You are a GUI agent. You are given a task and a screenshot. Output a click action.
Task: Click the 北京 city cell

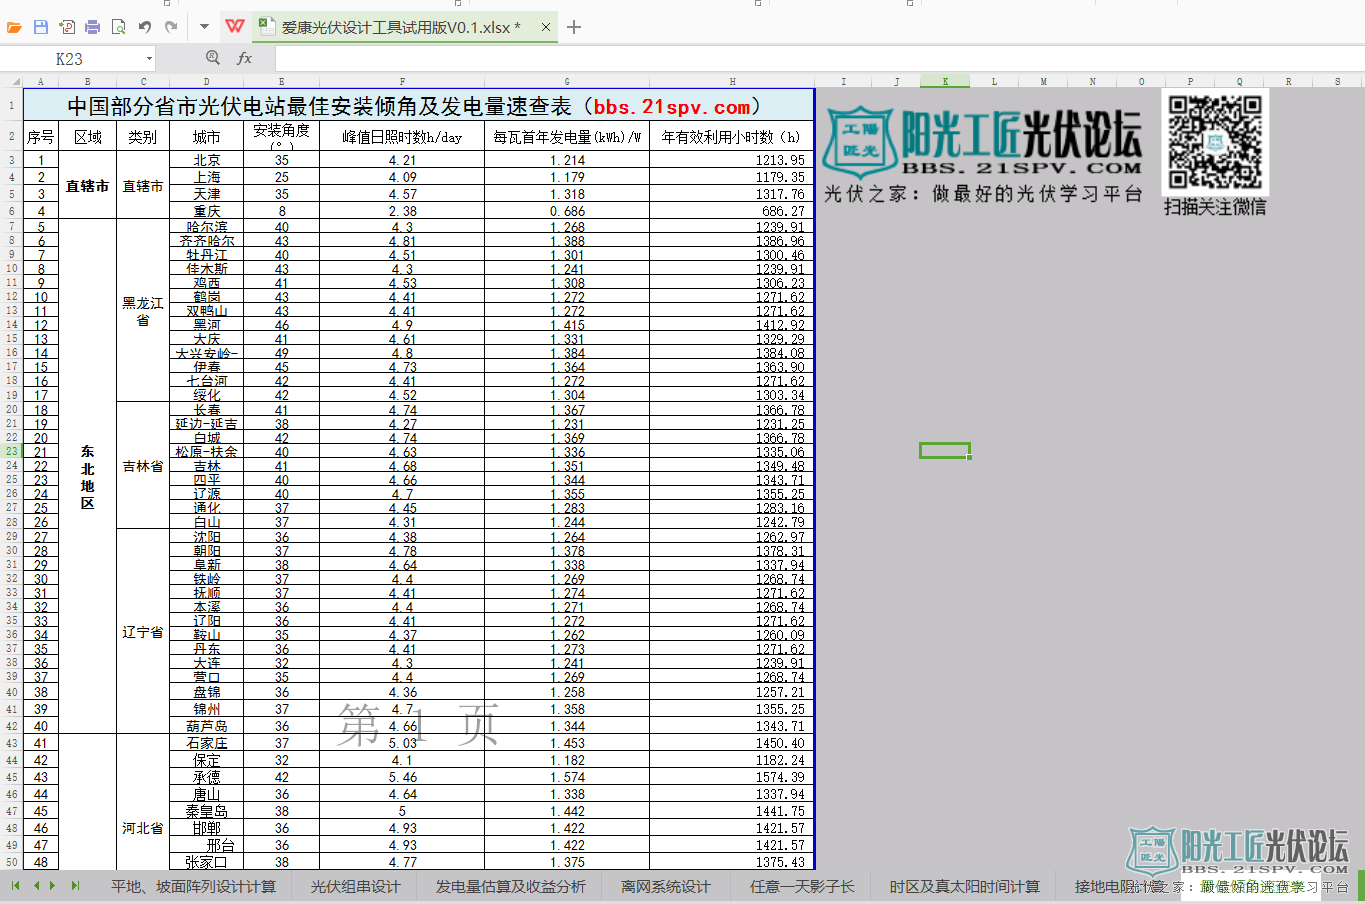tap(206, 160)
